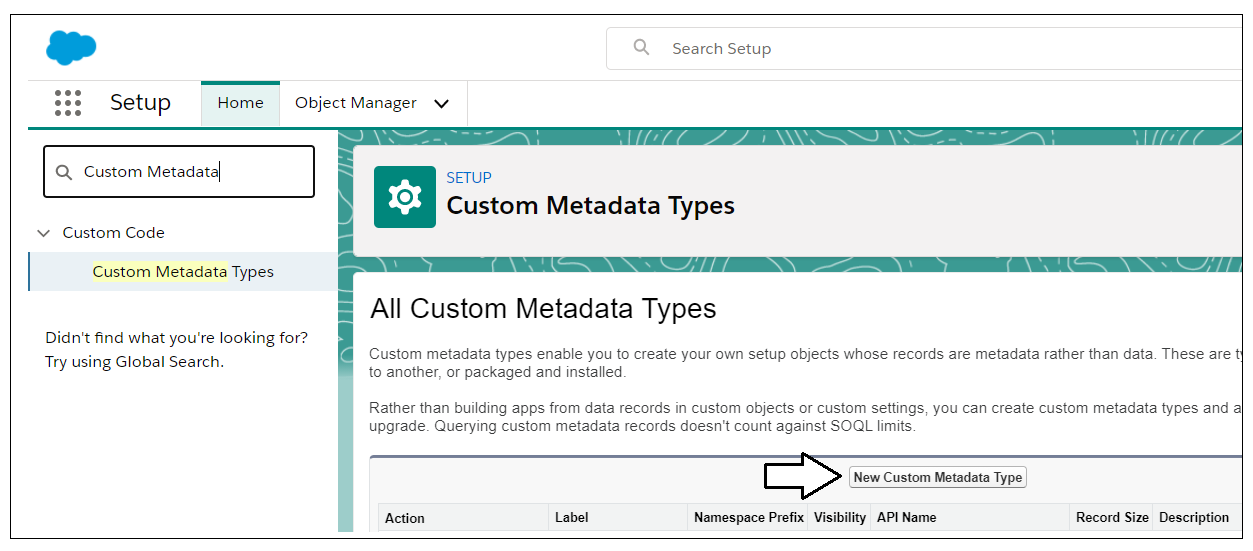The width and height of the screenshot is (1253, 551).
Task: Click the Quick Find search magnifier icon
Action: coord(64,172)
